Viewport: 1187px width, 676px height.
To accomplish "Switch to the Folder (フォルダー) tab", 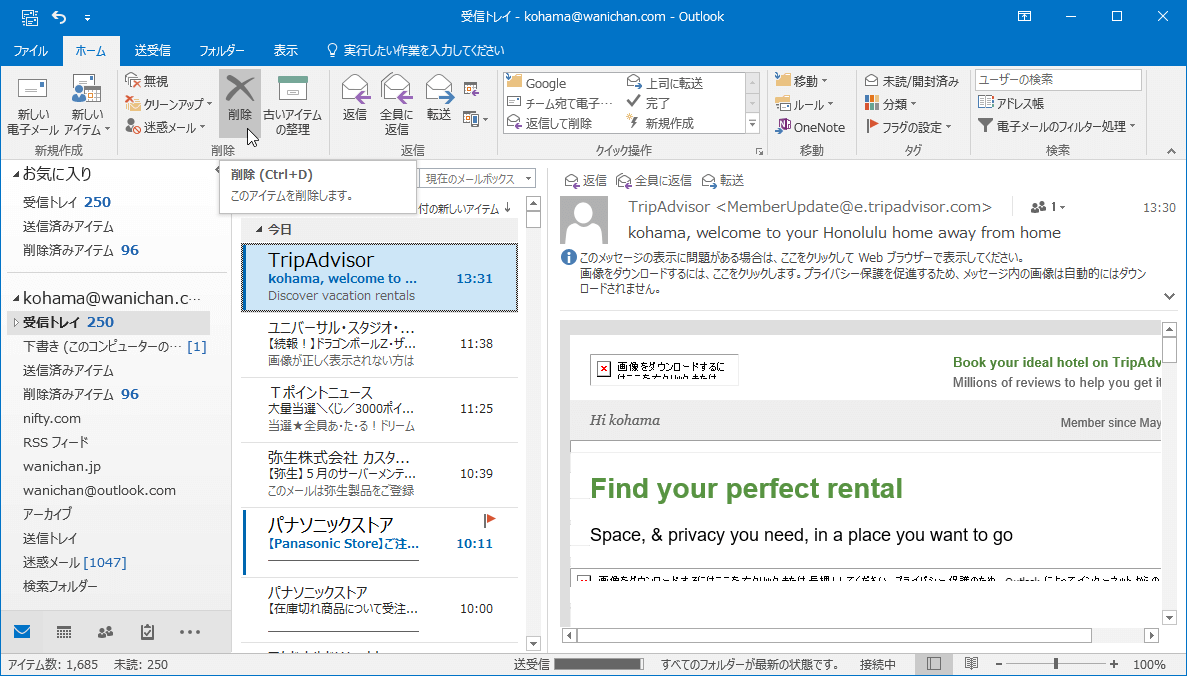I will click(x=222, y=51).
